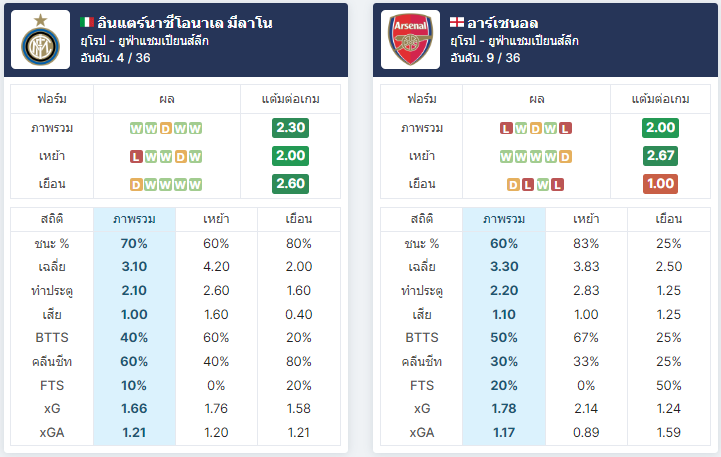Click Inter's orange D away form badge

(x=136, y=185)
